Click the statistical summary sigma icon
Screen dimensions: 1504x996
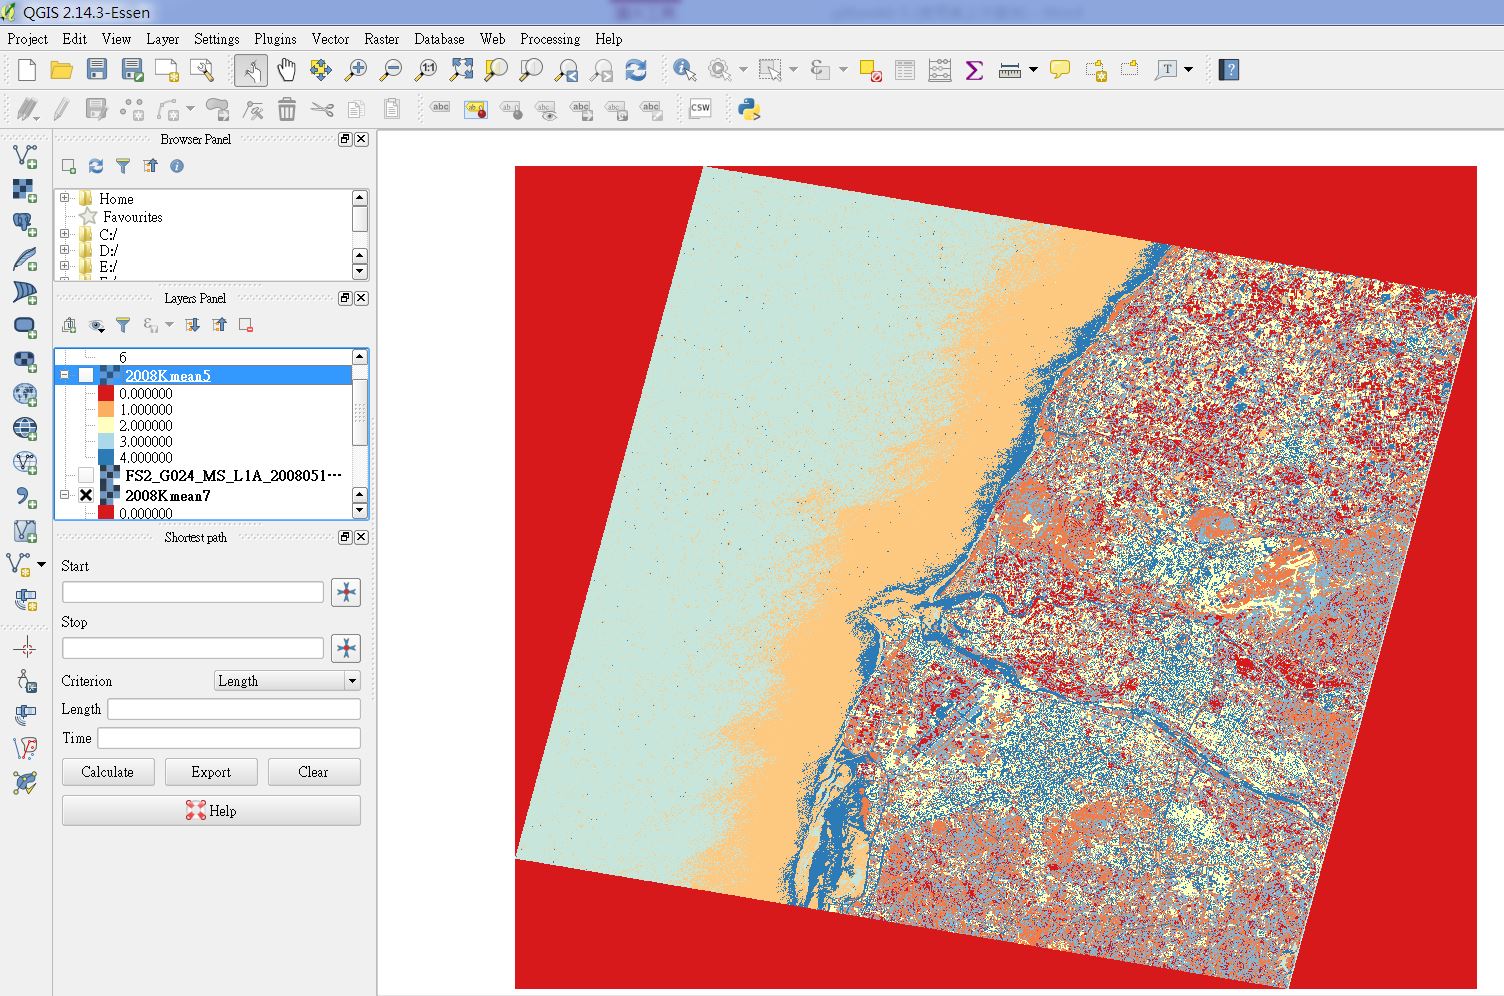[974, 70]
